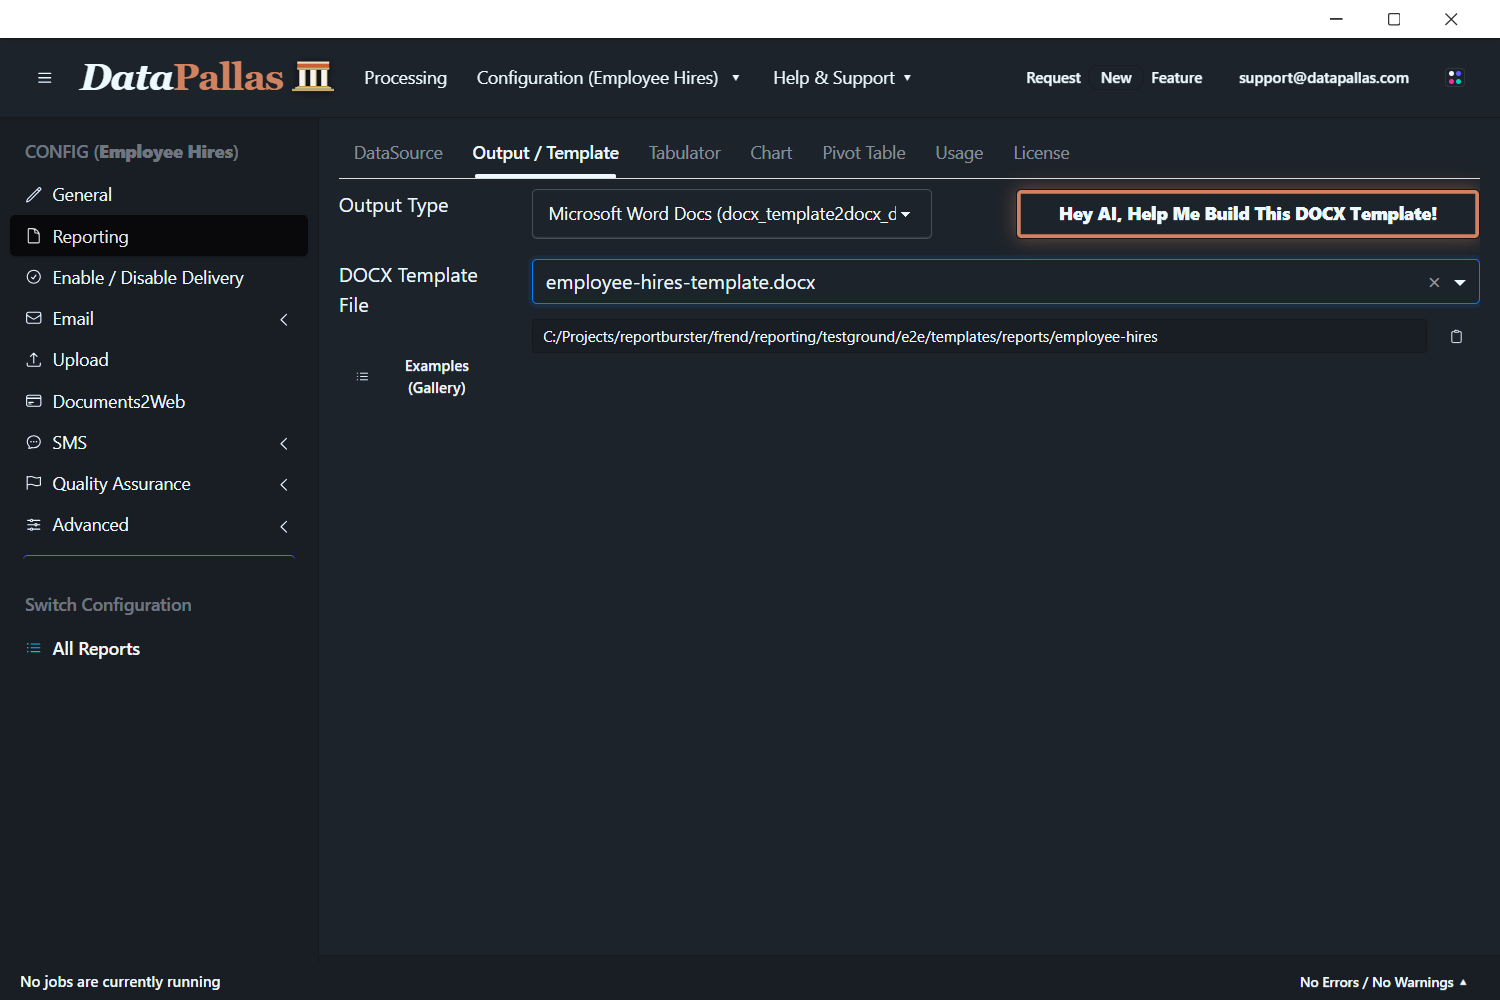This screenshot has width=1500, height=1000.
Task: Click the upload arrow icon beside Upload
Action: 34,359
